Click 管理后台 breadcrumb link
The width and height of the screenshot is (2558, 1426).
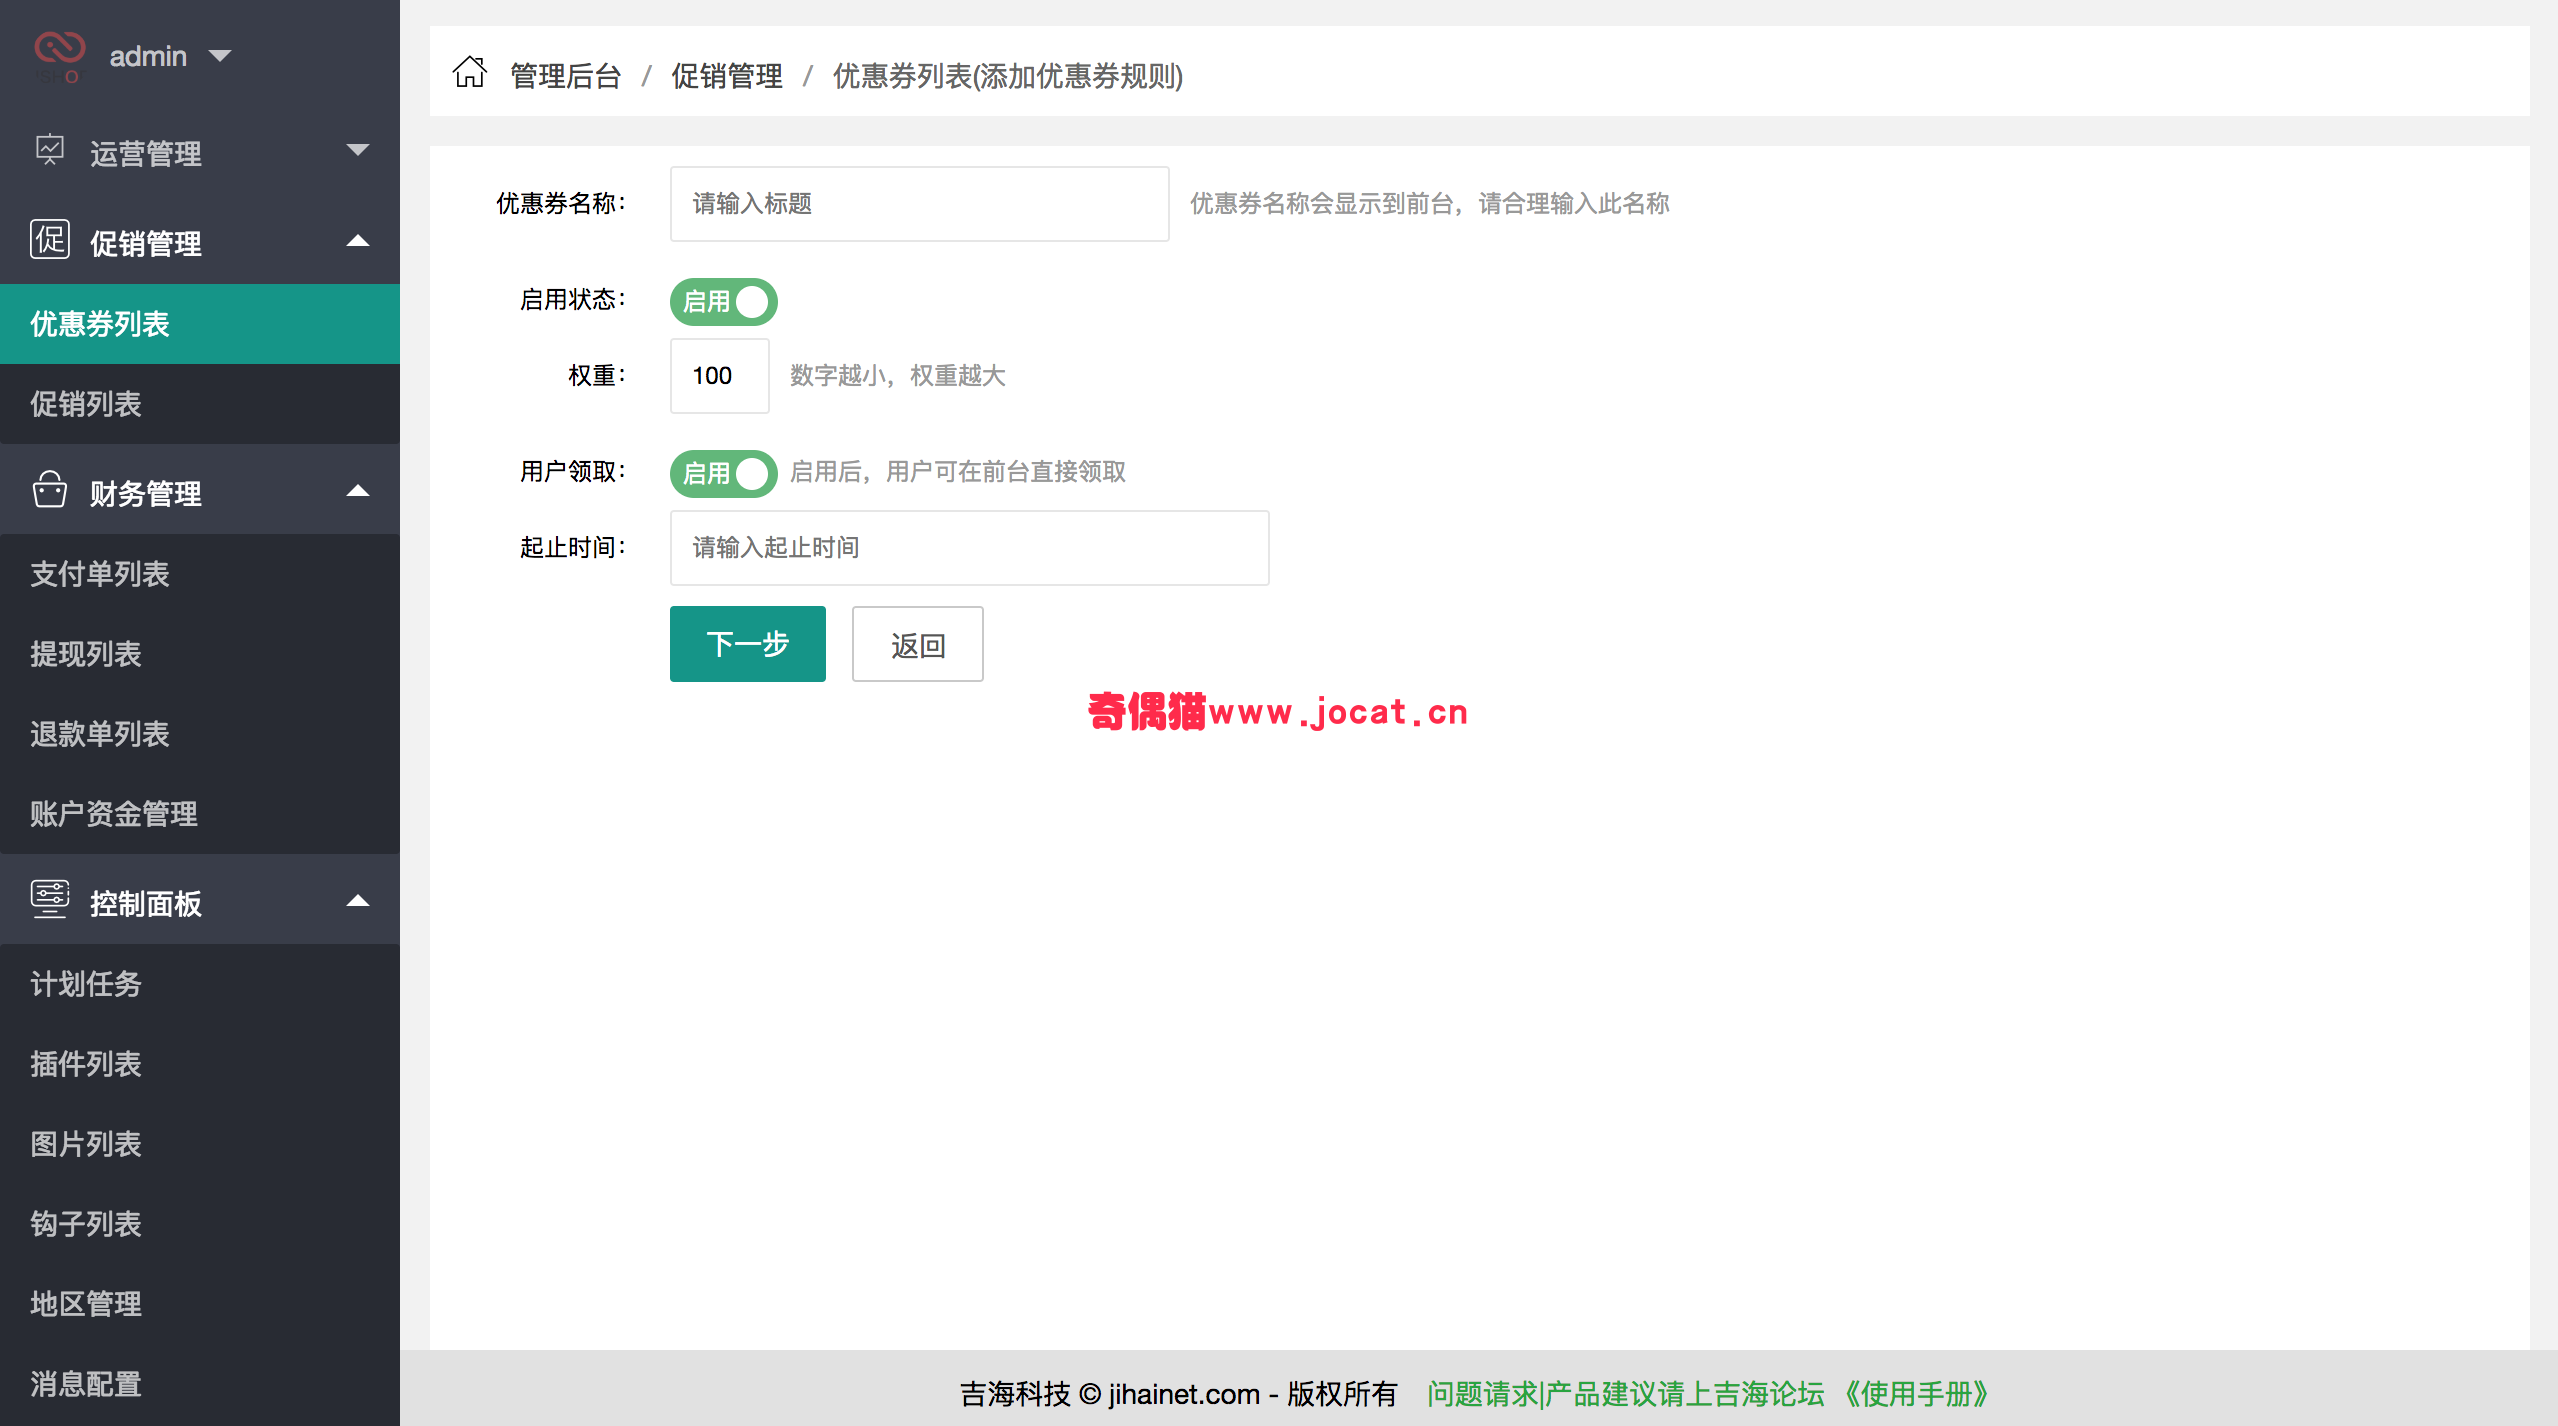pos(566,76)
